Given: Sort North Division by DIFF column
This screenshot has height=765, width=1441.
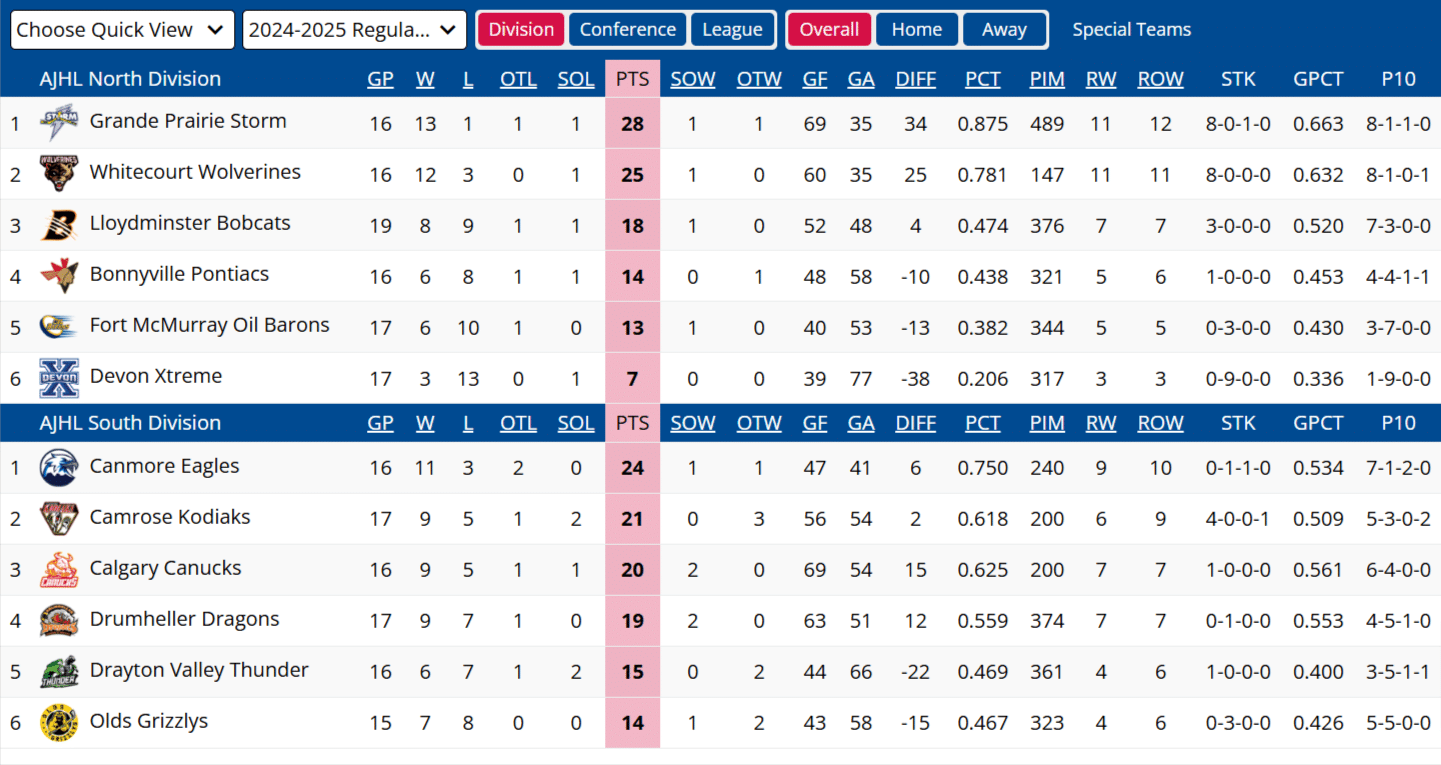Looking at the screenshot, I should 915,79.
